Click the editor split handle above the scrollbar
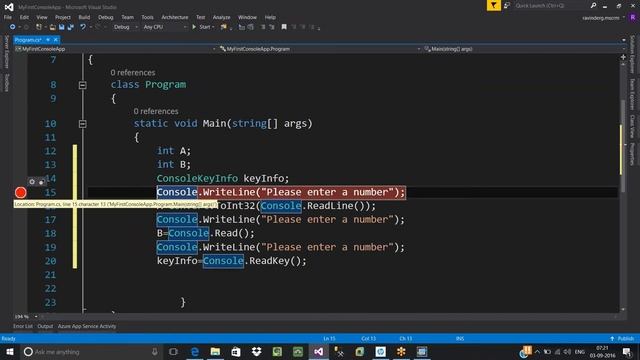 pos(623,57)
